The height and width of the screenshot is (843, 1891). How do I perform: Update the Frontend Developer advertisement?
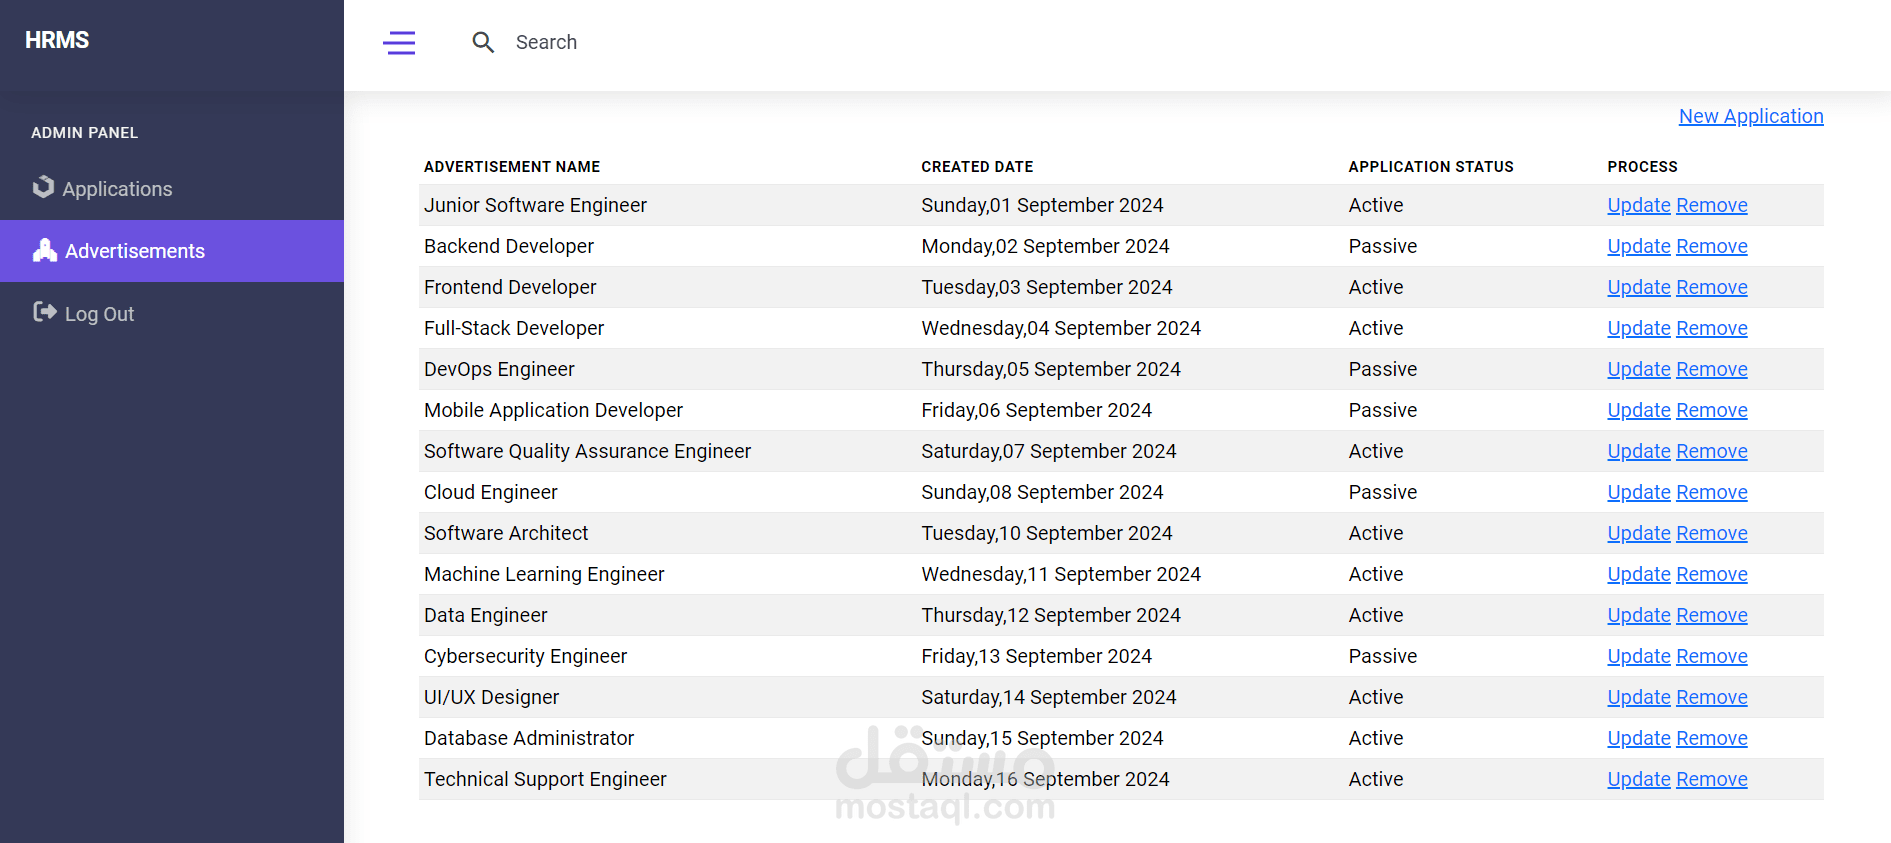pos(1639,287)
